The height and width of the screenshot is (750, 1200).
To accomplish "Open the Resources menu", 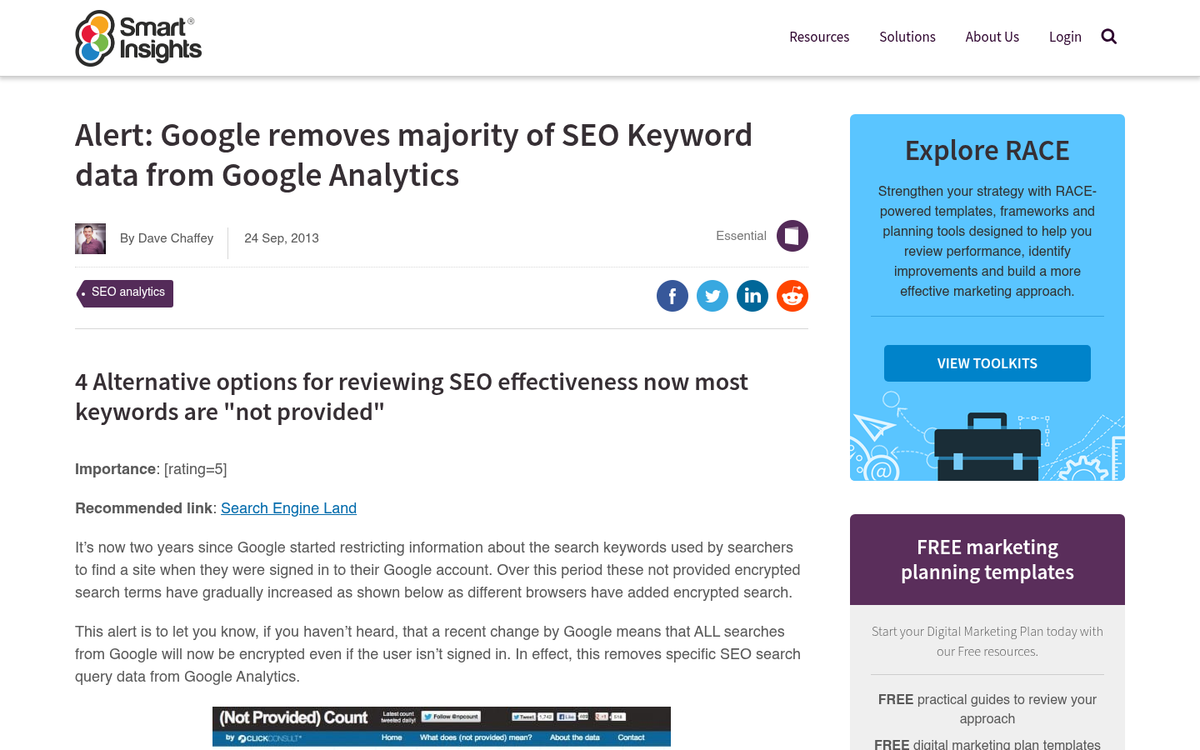I will (819, 36).
